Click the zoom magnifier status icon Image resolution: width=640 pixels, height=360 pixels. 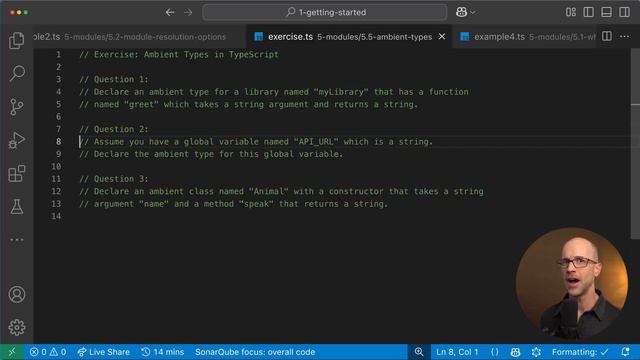[x=419, y=352]
